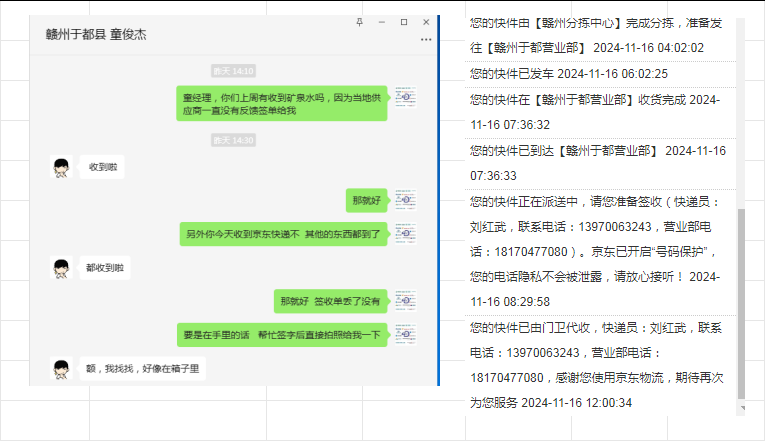This screenshot has width=765, height=441.
Task: Select the 额，我找找，好像在箱子里 message
Action: click(x=142, y=368)
